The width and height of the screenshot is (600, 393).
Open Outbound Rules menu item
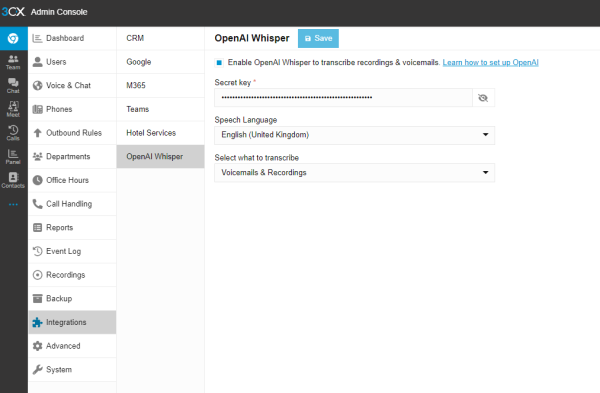[x=72, y=133]
